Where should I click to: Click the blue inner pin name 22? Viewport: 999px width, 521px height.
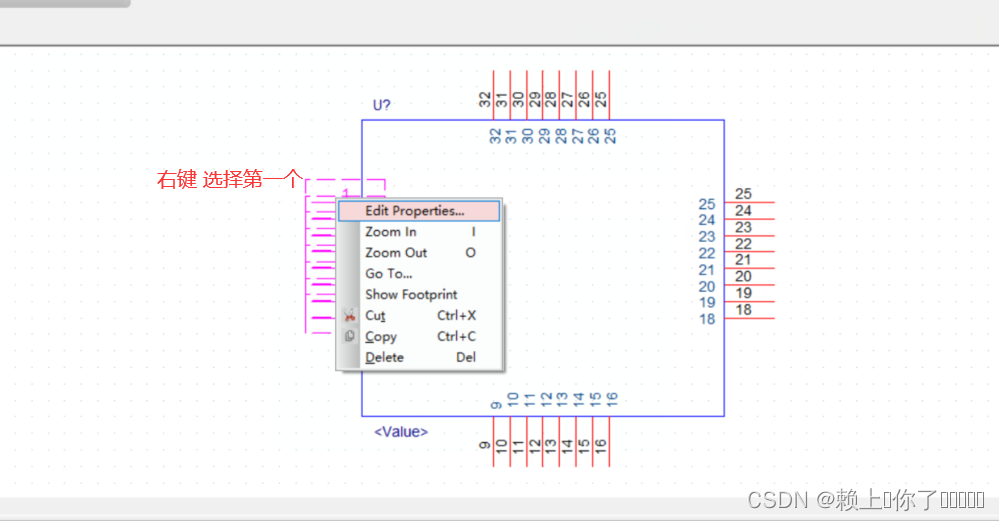click(707, 253)
